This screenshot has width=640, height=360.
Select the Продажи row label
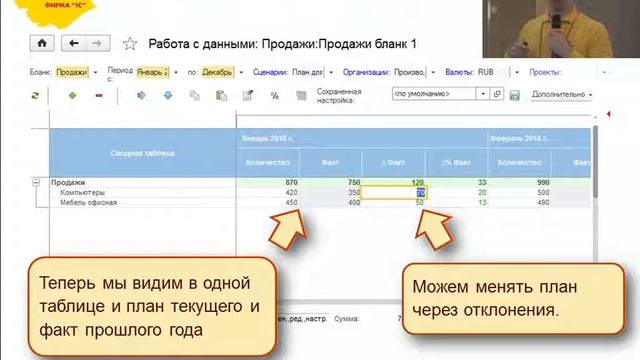(x=68, y=182)
